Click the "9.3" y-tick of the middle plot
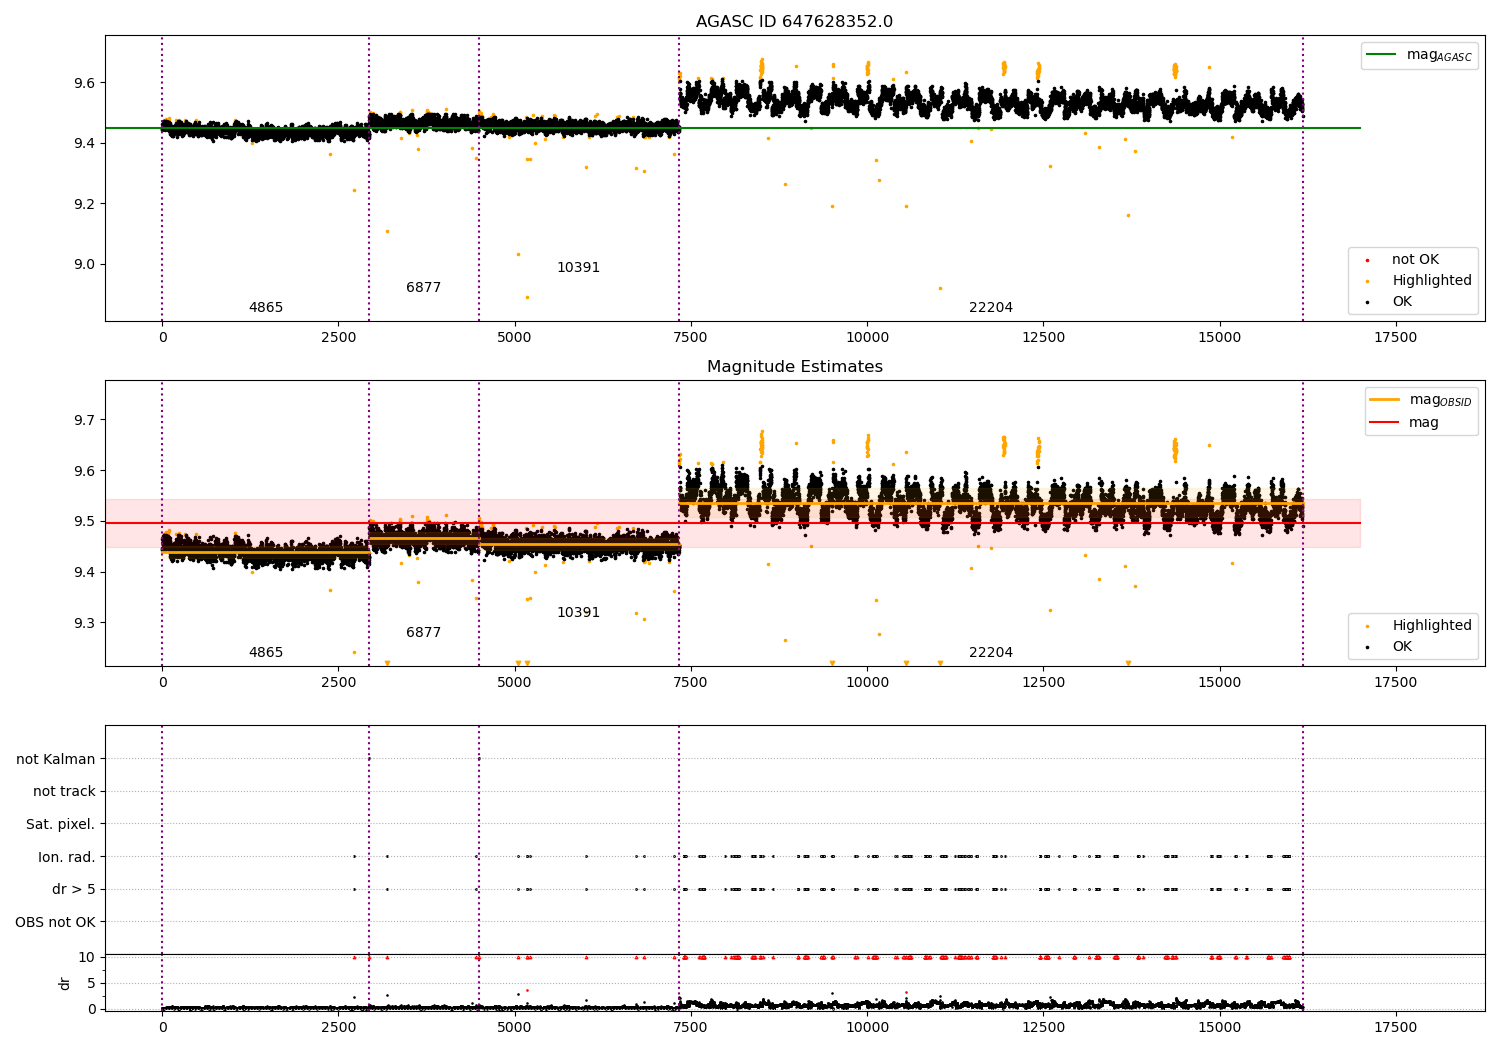The height and width of the screenshot is (1050, 1500). (84, 623)
